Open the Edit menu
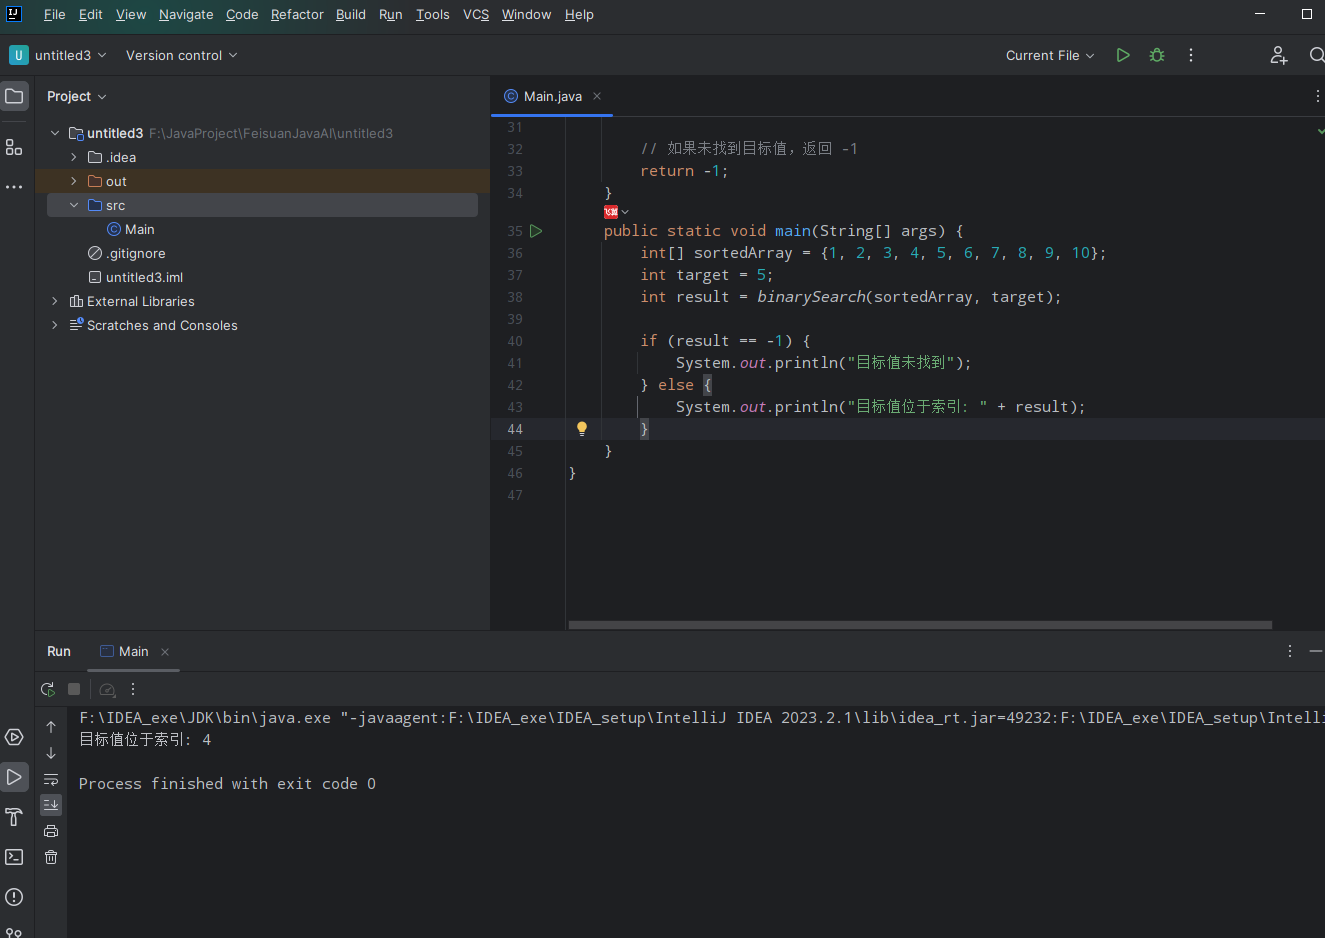 [x=91, y=14]
